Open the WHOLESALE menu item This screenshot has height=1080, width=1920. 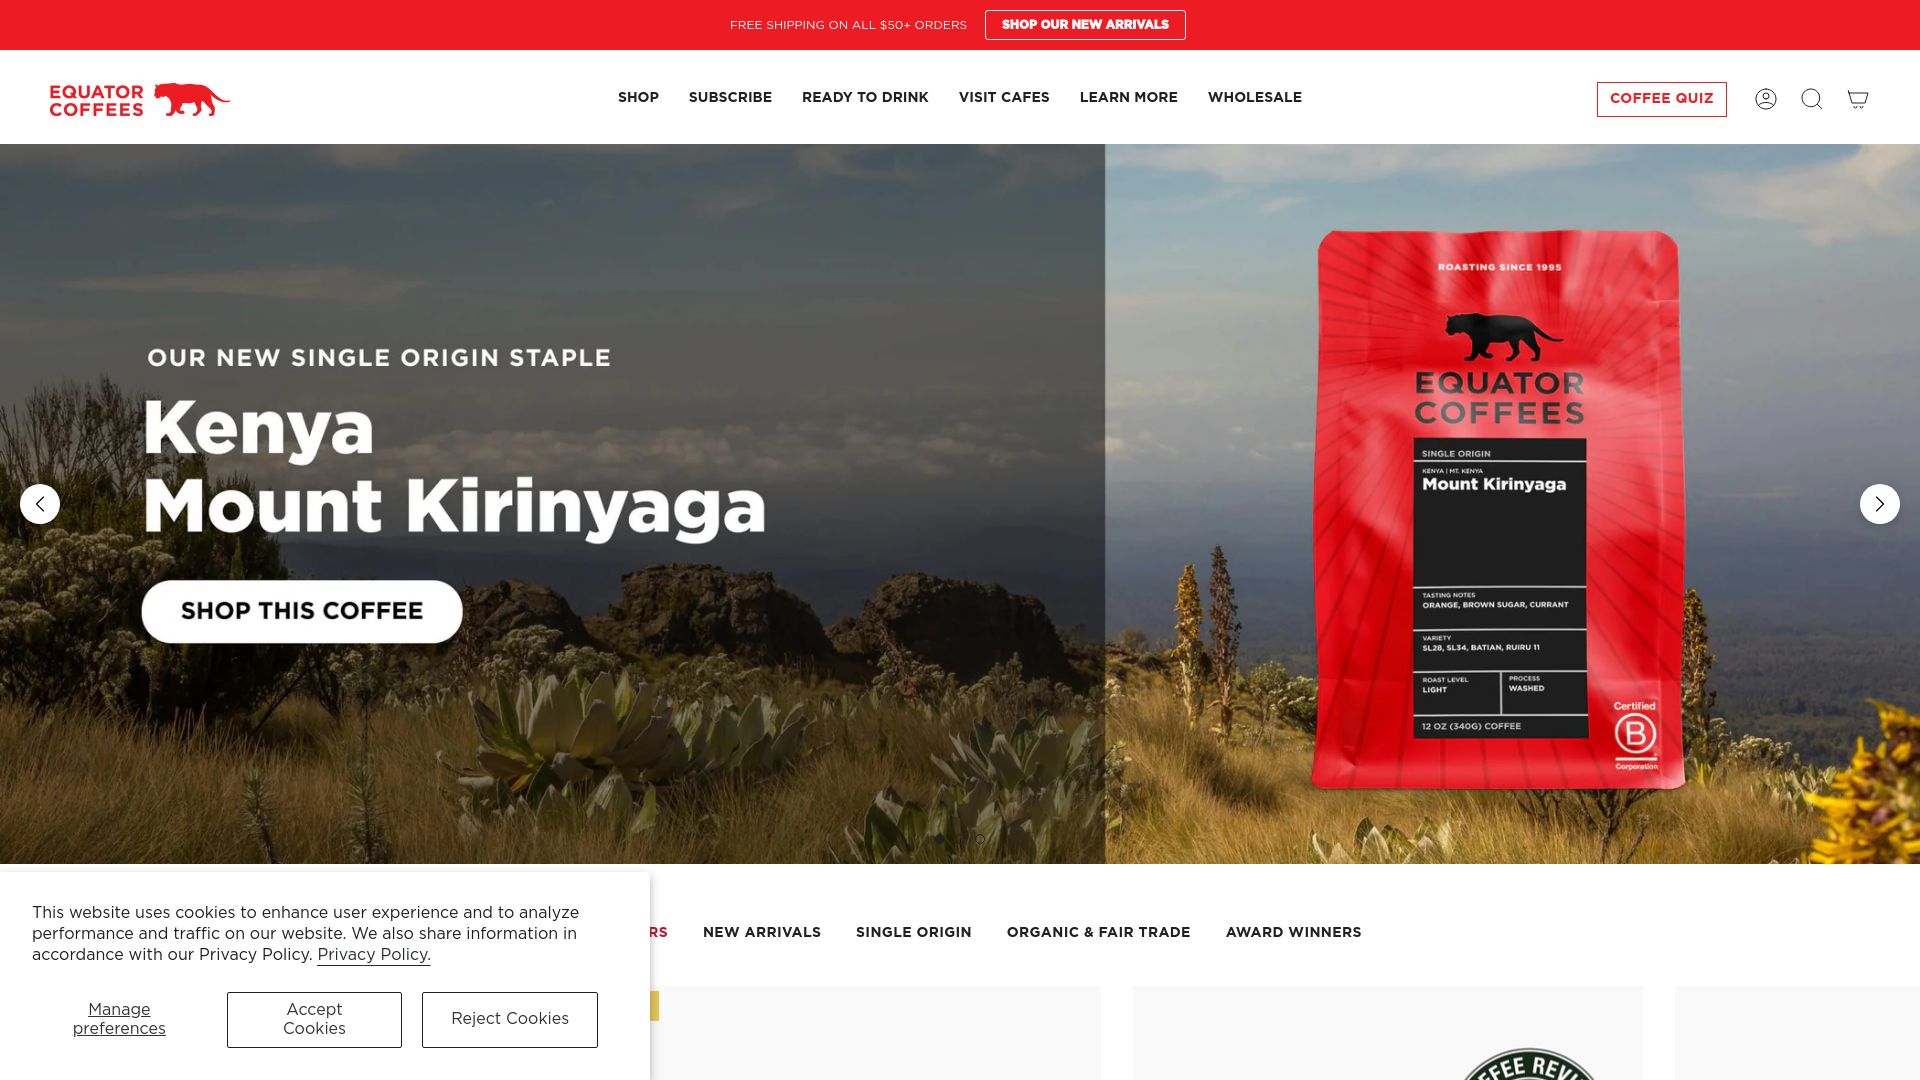[1255, 98]
